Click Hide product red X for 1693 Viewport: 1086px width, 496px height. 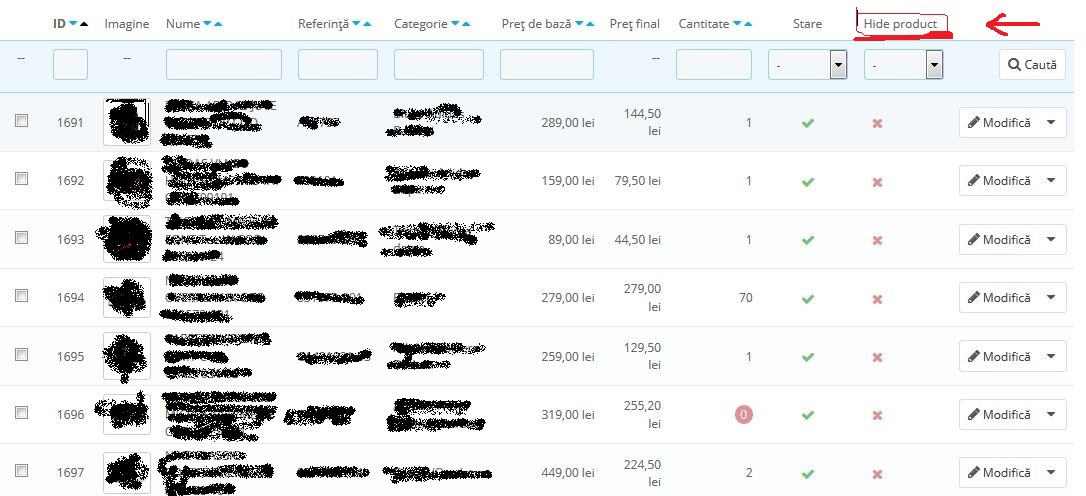click(877, 240)
